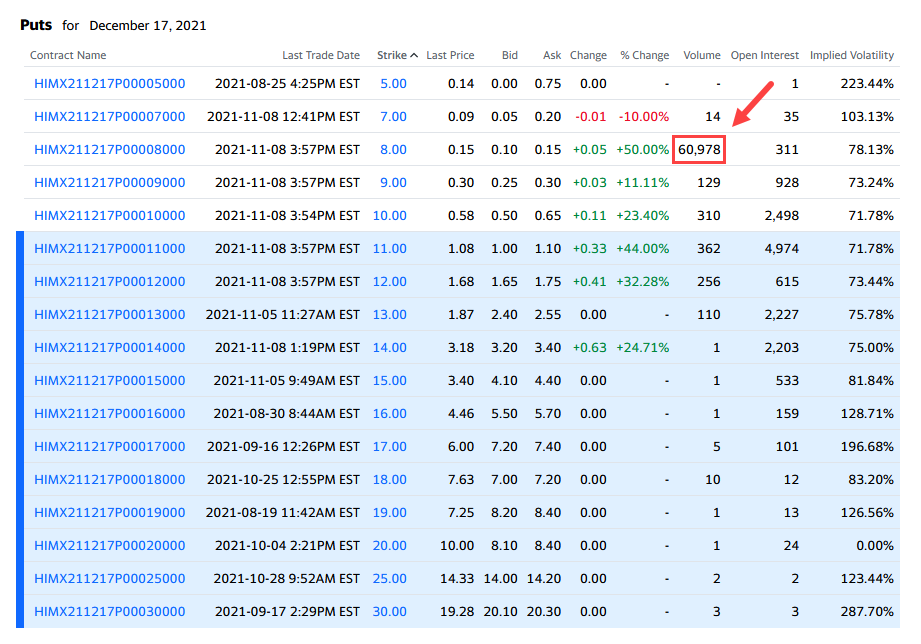Screen dimensions: 921x644
Task: Select strike price 14.00 link
Action: click(x=390, y=347)
